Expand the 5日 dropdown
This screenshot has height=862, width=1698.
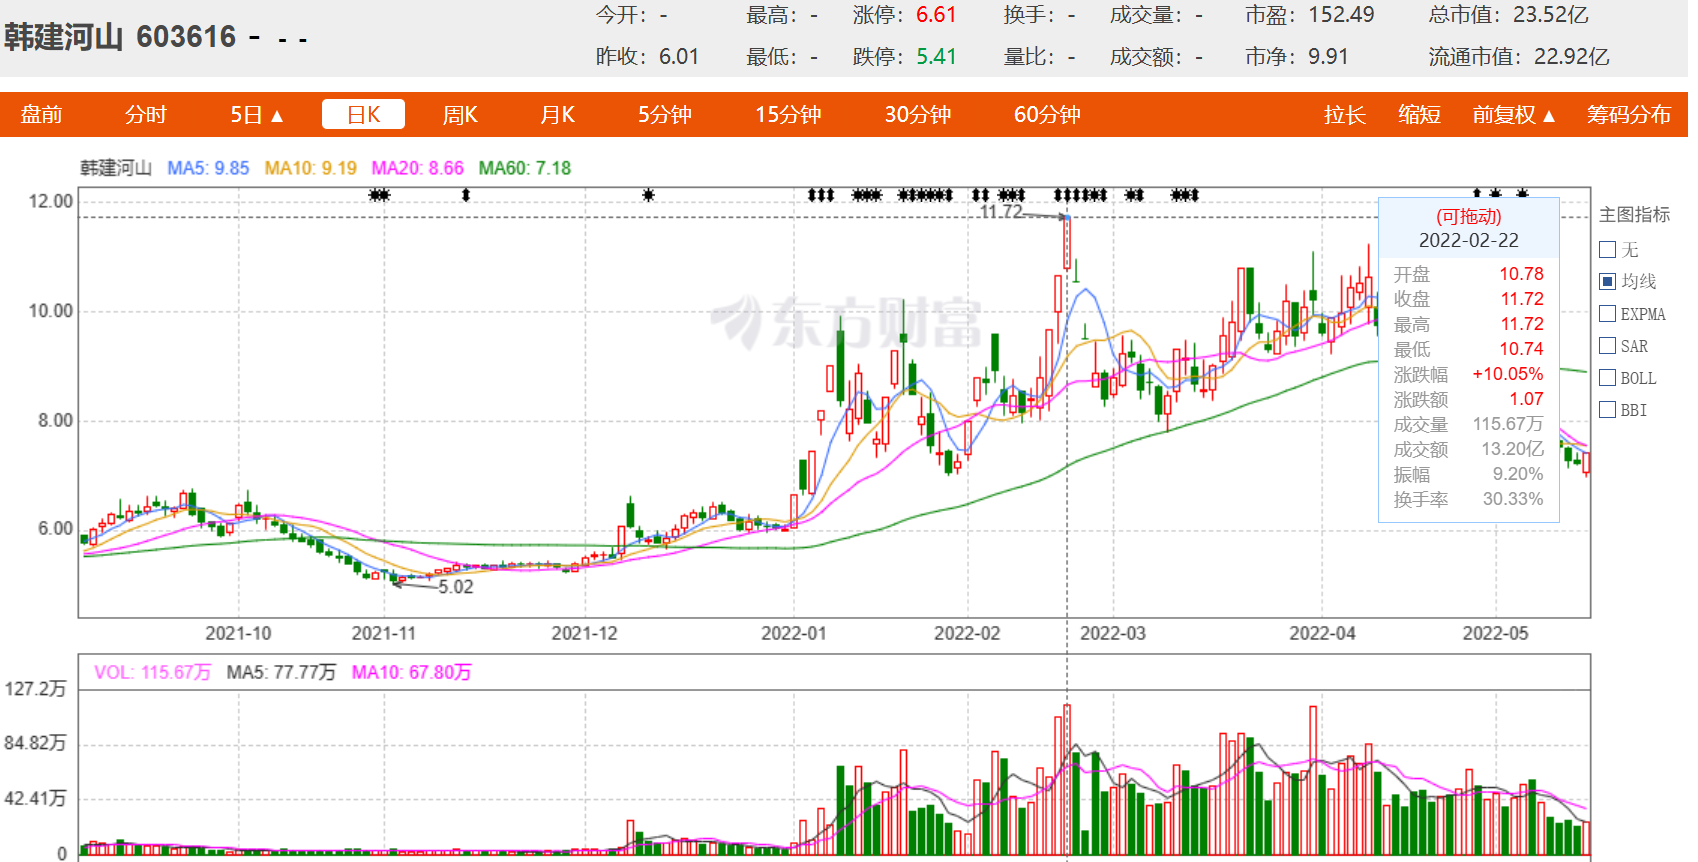click(x=257, y=115)
